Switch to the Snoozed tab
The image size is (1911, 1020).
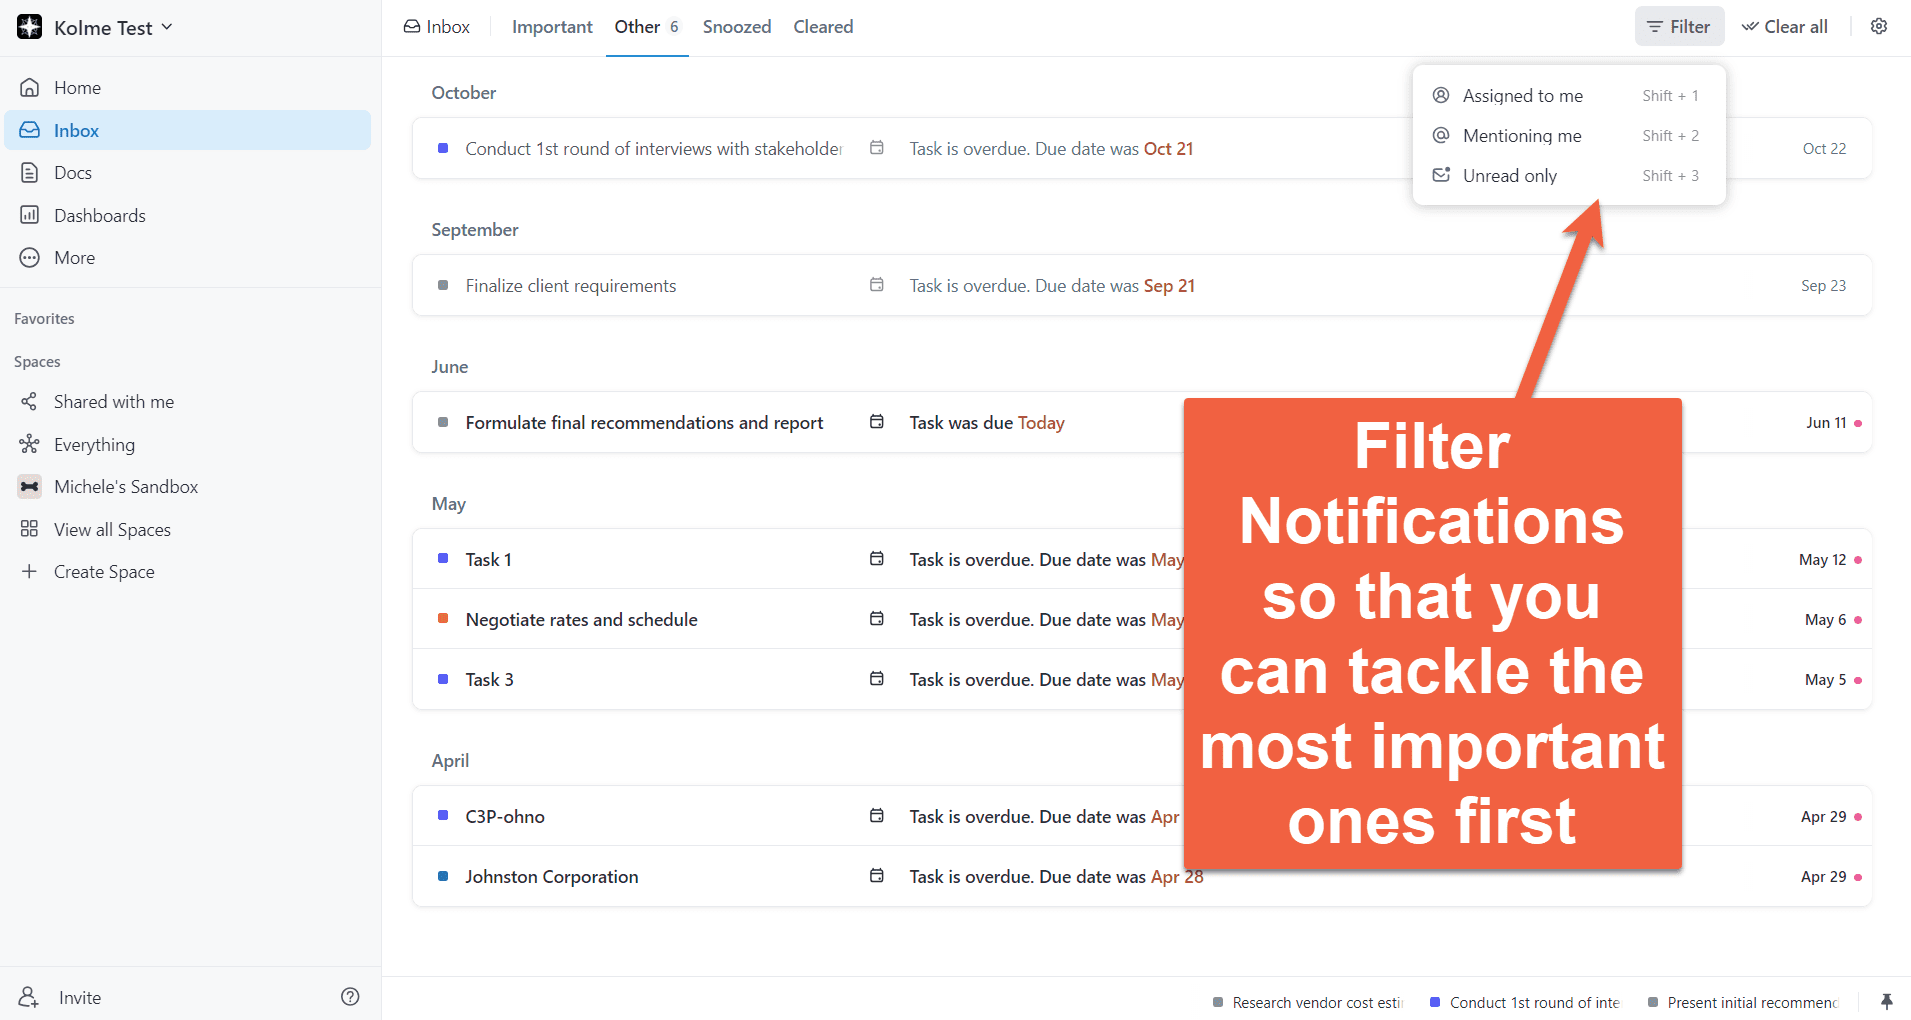pos(736,27)
